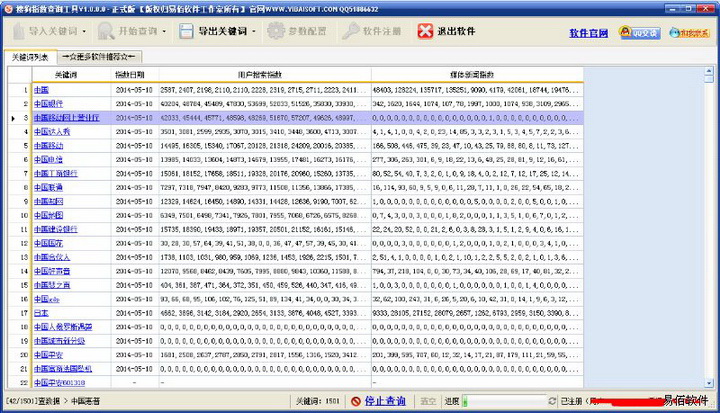Click the 开始查询 magnifier icon
The height and width of the screenshot is (413, 720).
(106, 31)
